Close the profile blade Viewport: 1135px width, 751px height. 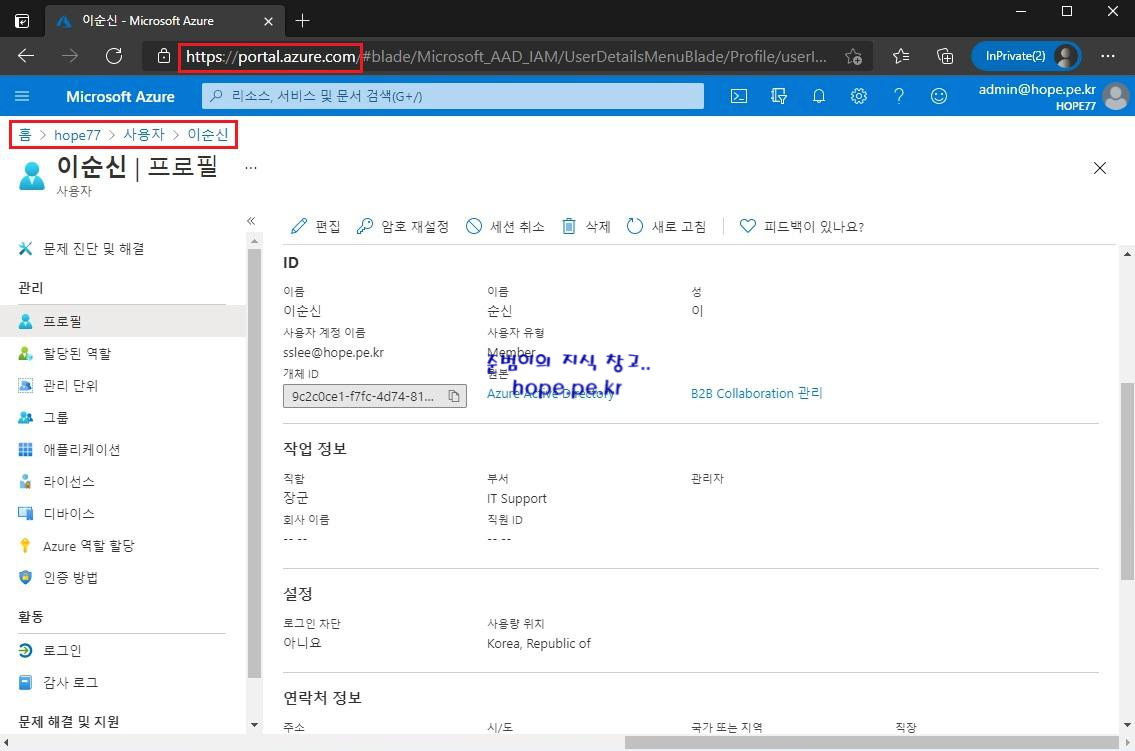click(1100, 168)
